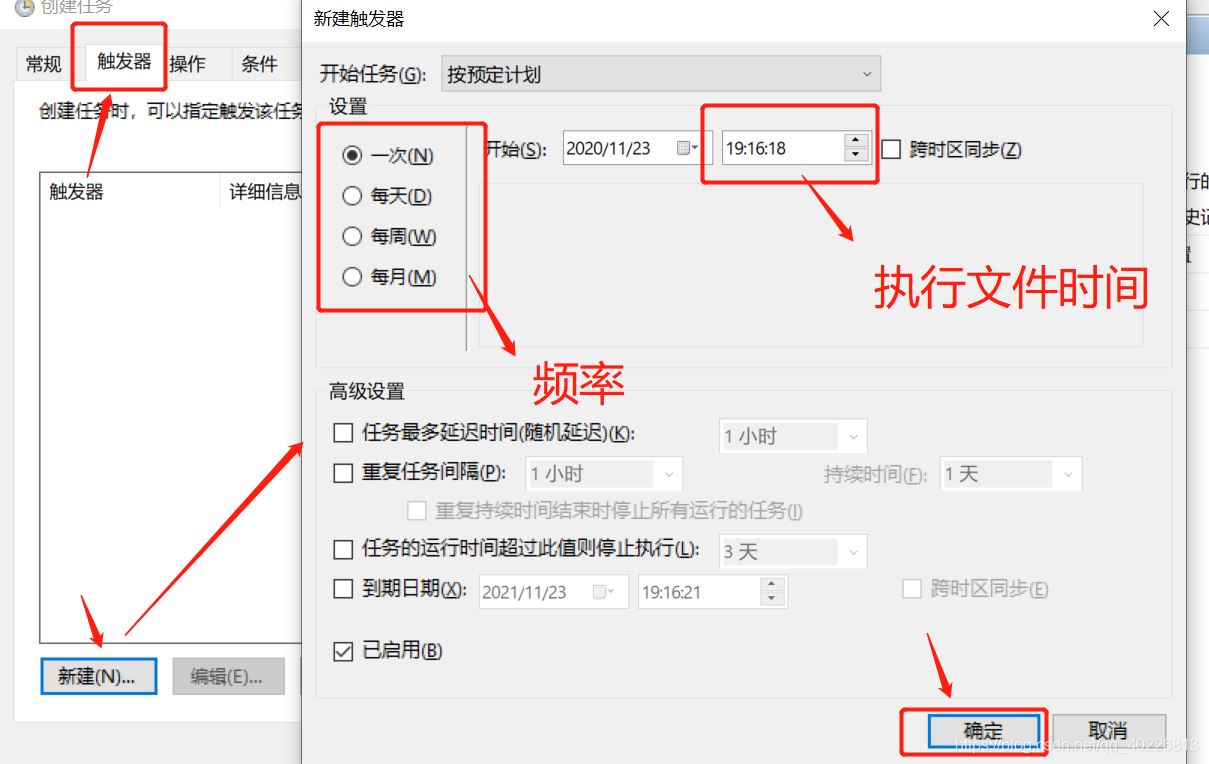This screenshot has width=1209, height=764.
Task: Uncheck the 已启用 checkbox
Action: [345, 650]
